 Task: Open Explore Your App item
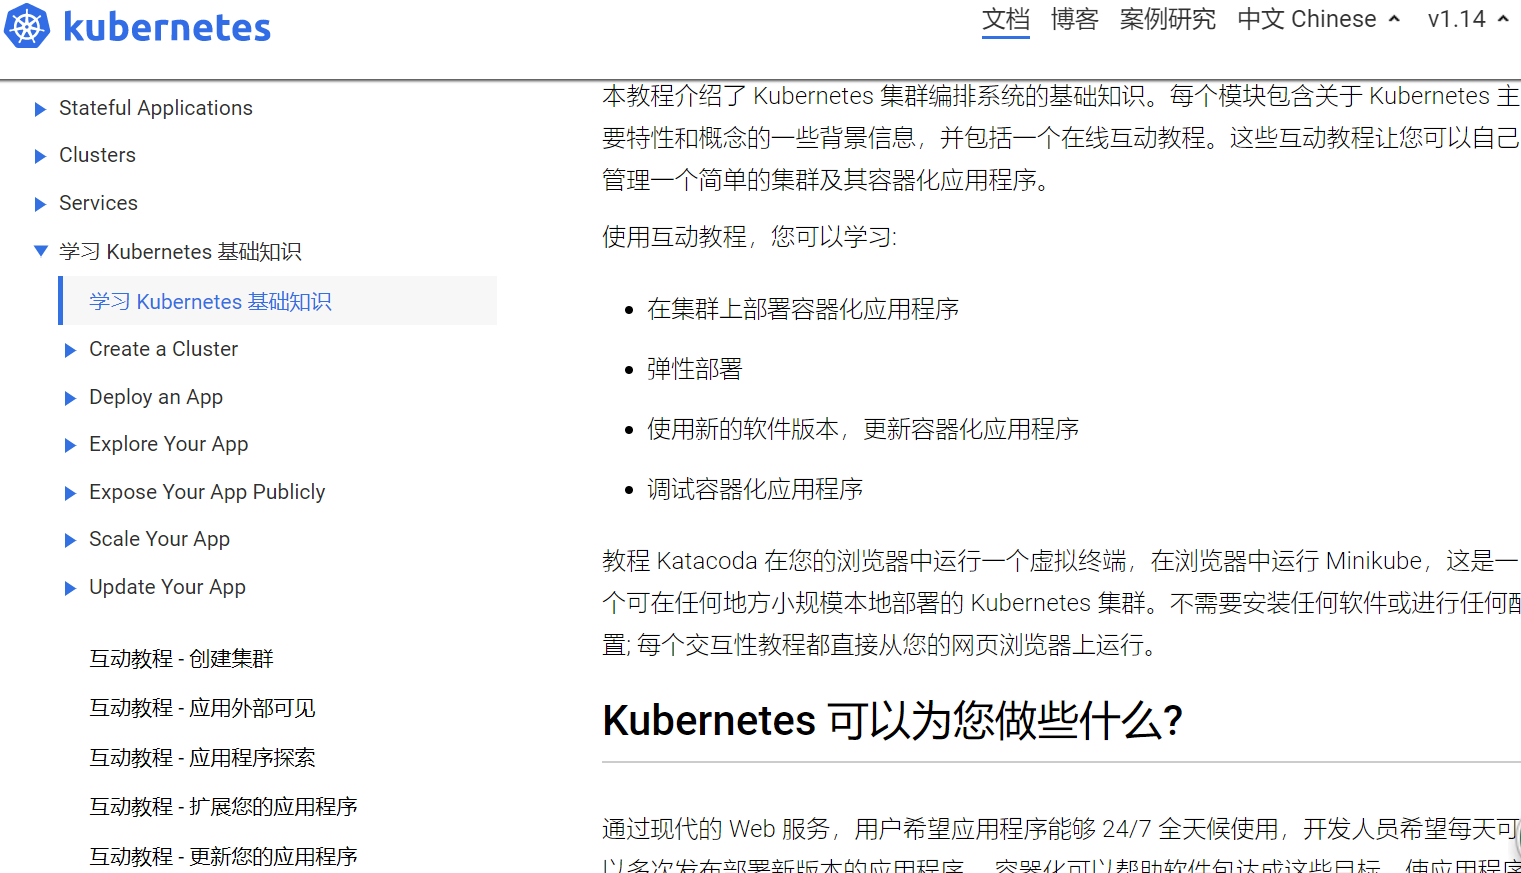[169, 444]
